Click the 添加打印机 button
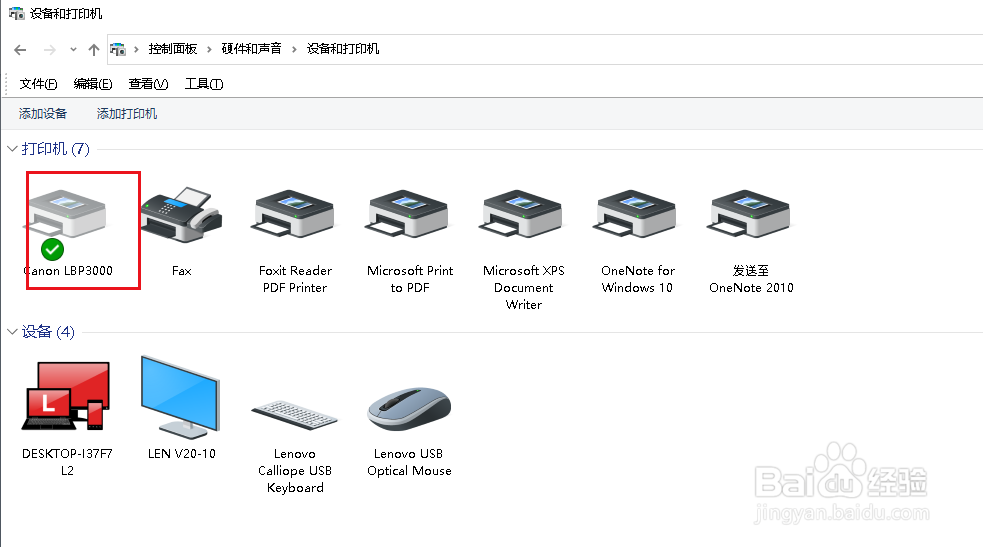The image size is (983, 547). click(127, 113)
